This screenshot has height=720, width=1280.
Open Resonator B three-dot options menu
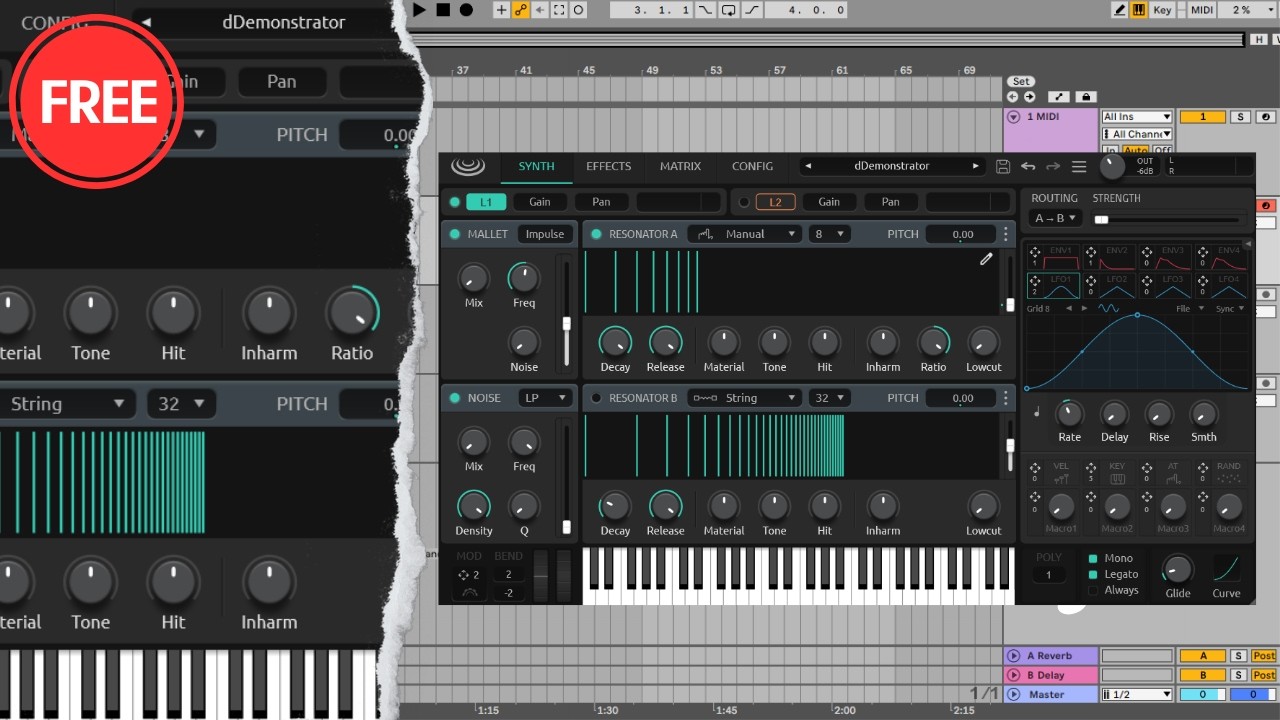[x=1006, y=398]
